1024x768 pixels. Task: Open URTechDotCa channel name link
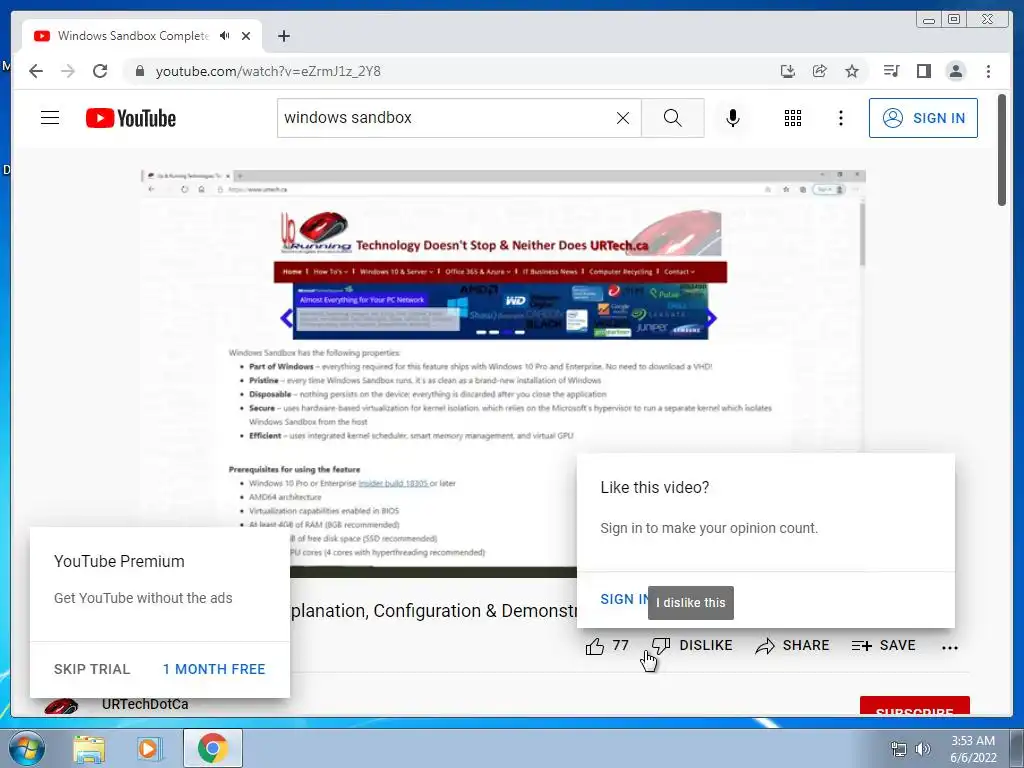click(145, 704)
